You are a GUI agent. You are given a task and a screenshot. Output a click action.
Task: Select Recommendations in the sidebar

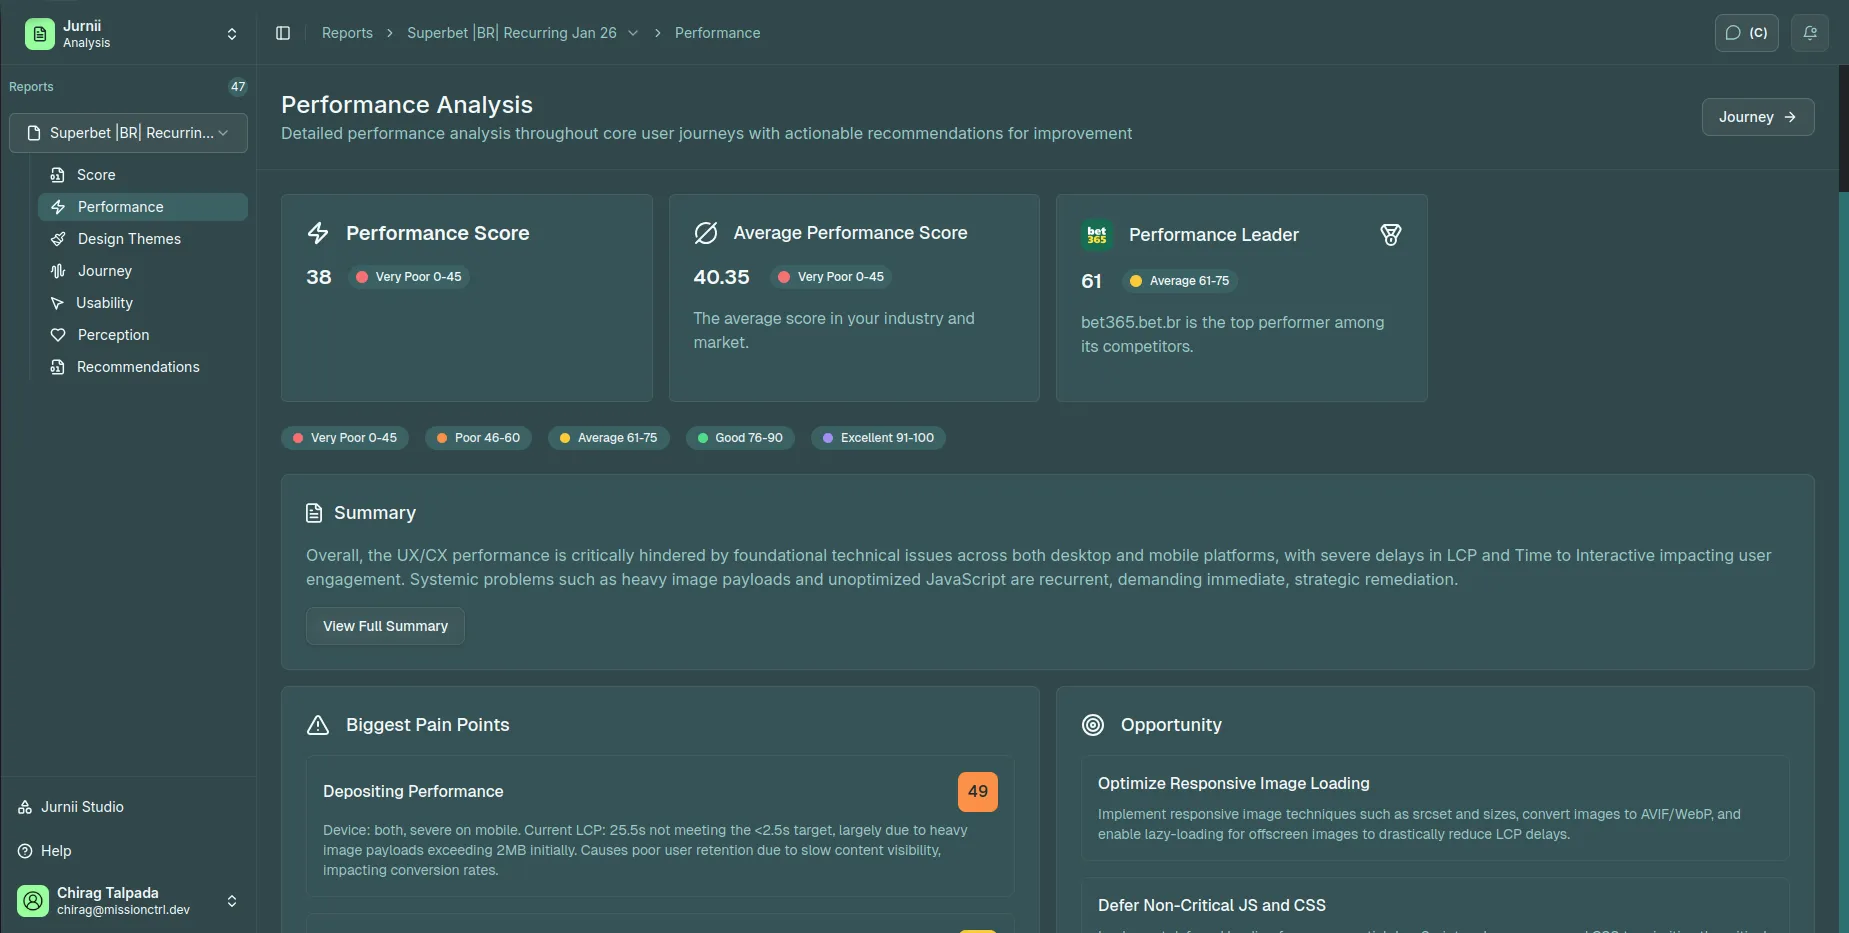138,367
